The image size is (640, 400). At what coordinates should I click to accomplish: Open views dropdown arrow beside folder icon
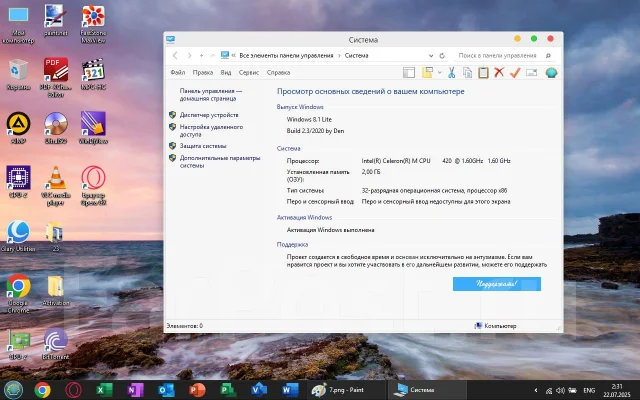[439, 73]
